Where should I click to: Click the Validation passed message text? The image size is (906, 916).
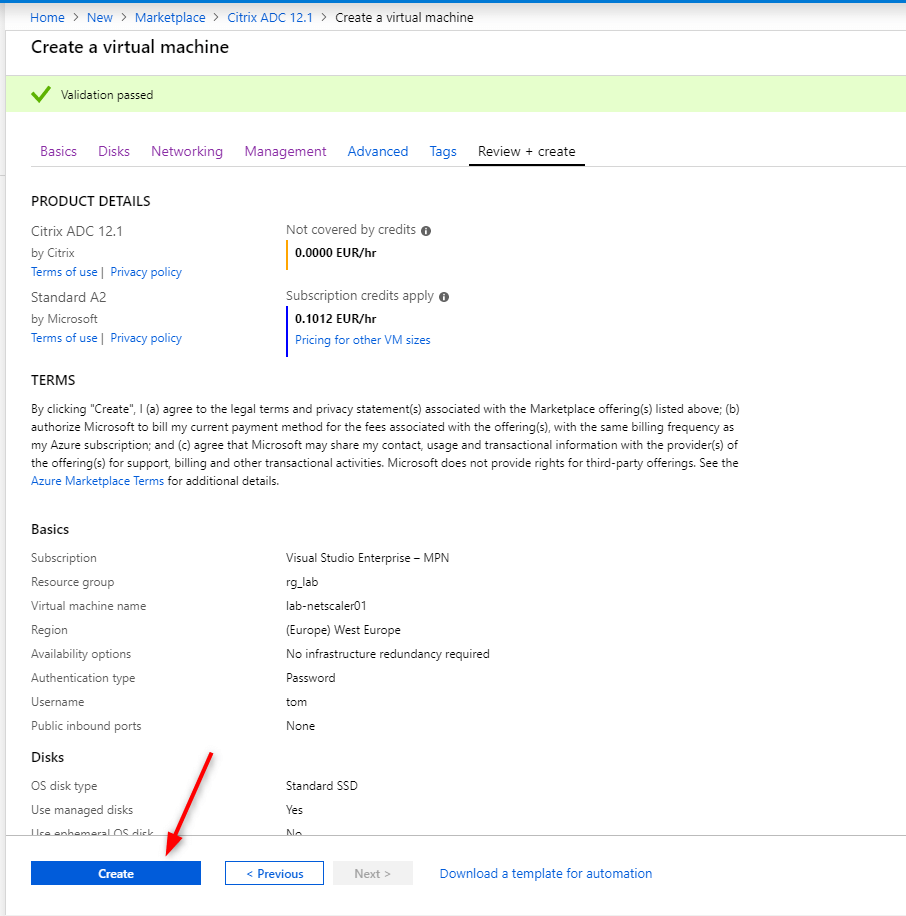[x=107, y=95]
